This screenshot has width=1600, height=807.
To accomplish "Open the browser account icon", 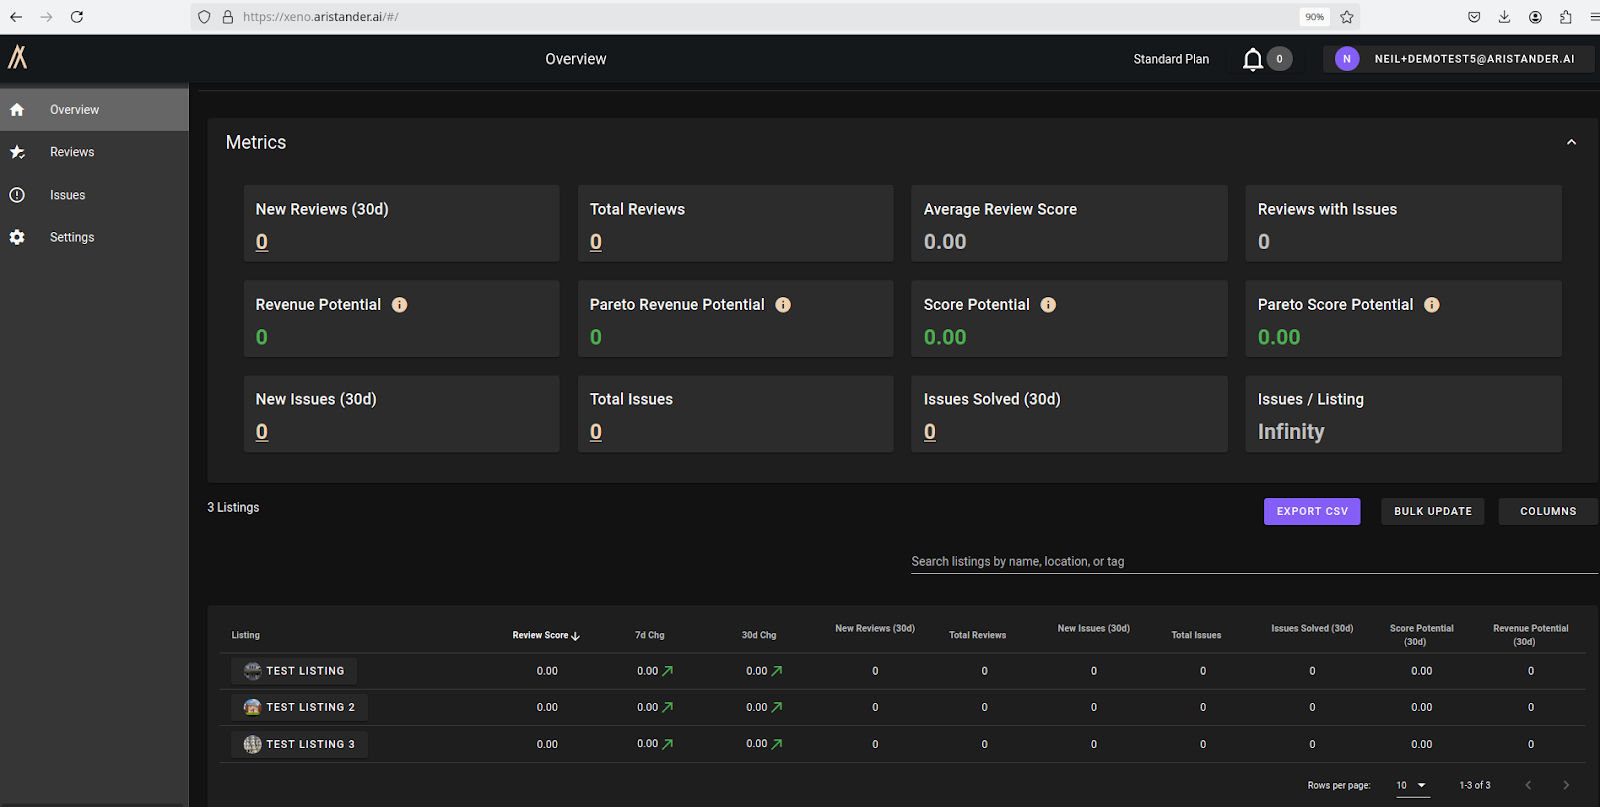I will coord(1535,17).
